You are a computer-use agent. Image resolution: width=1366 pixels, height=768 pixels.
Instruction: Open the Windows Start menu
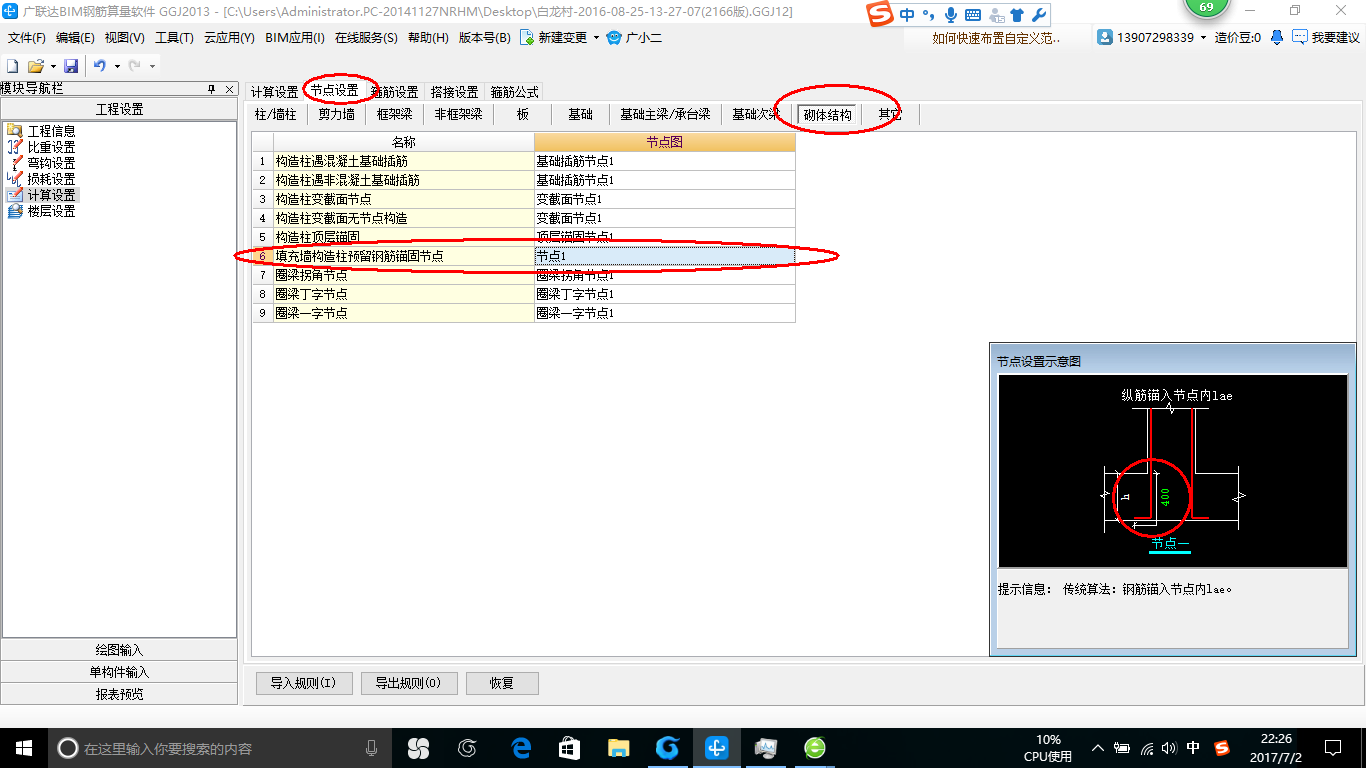[x=23, y=747]
